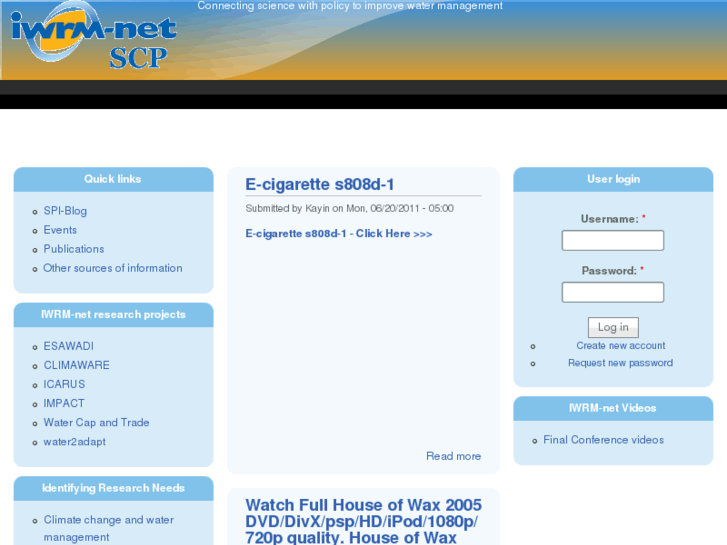Click the IWRM-net research projects header
This screenshot has width=727, height=545.
(x=113, y=315)
